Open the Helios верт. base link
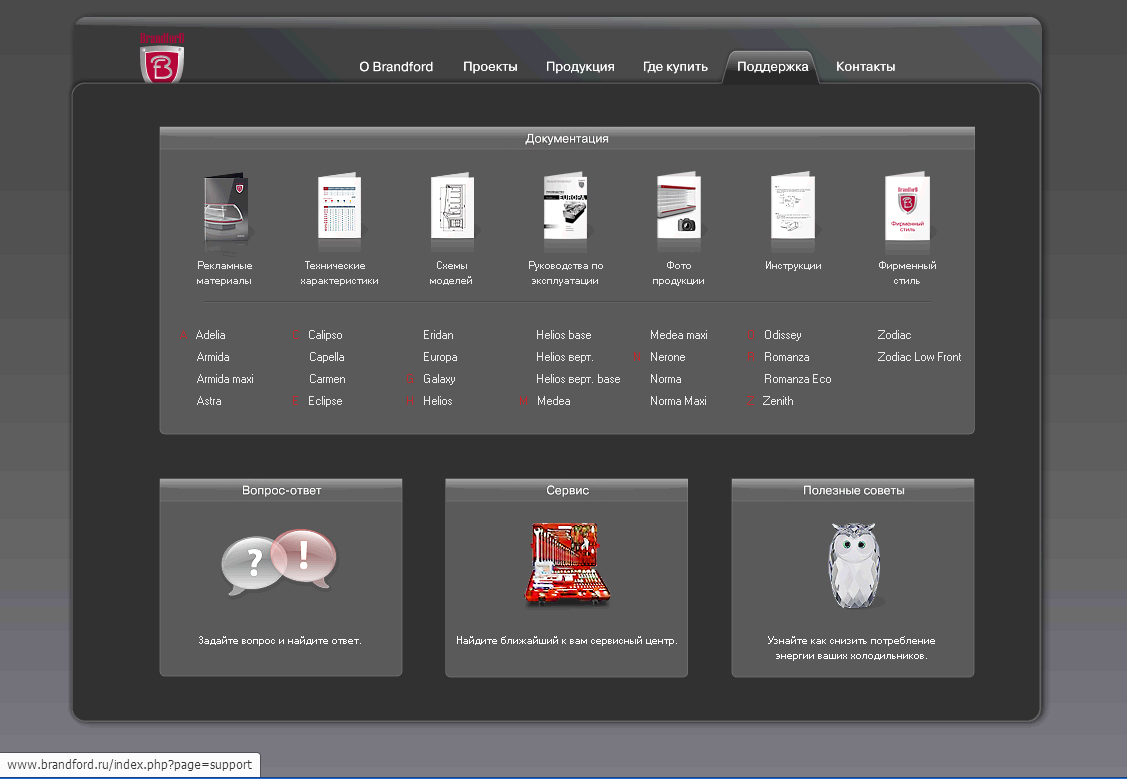1127x779 pixels. pyautogui.click(x=578, y=379)
